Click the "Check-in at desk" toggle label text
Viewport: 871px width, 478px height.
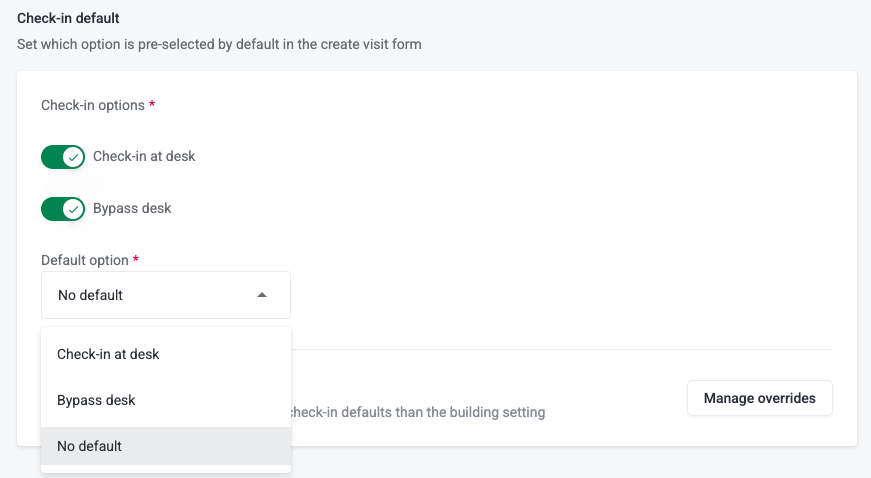[x=144, y=157]
